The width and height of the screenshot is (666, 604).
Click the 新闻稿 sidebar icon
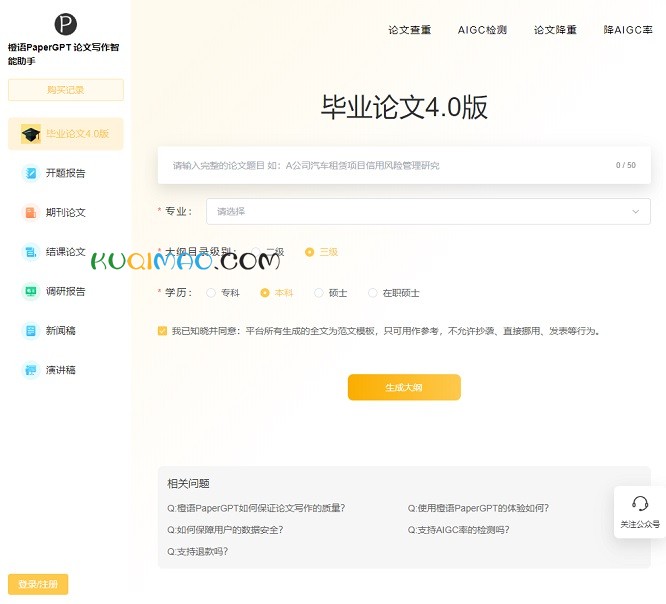coord(31,330)
